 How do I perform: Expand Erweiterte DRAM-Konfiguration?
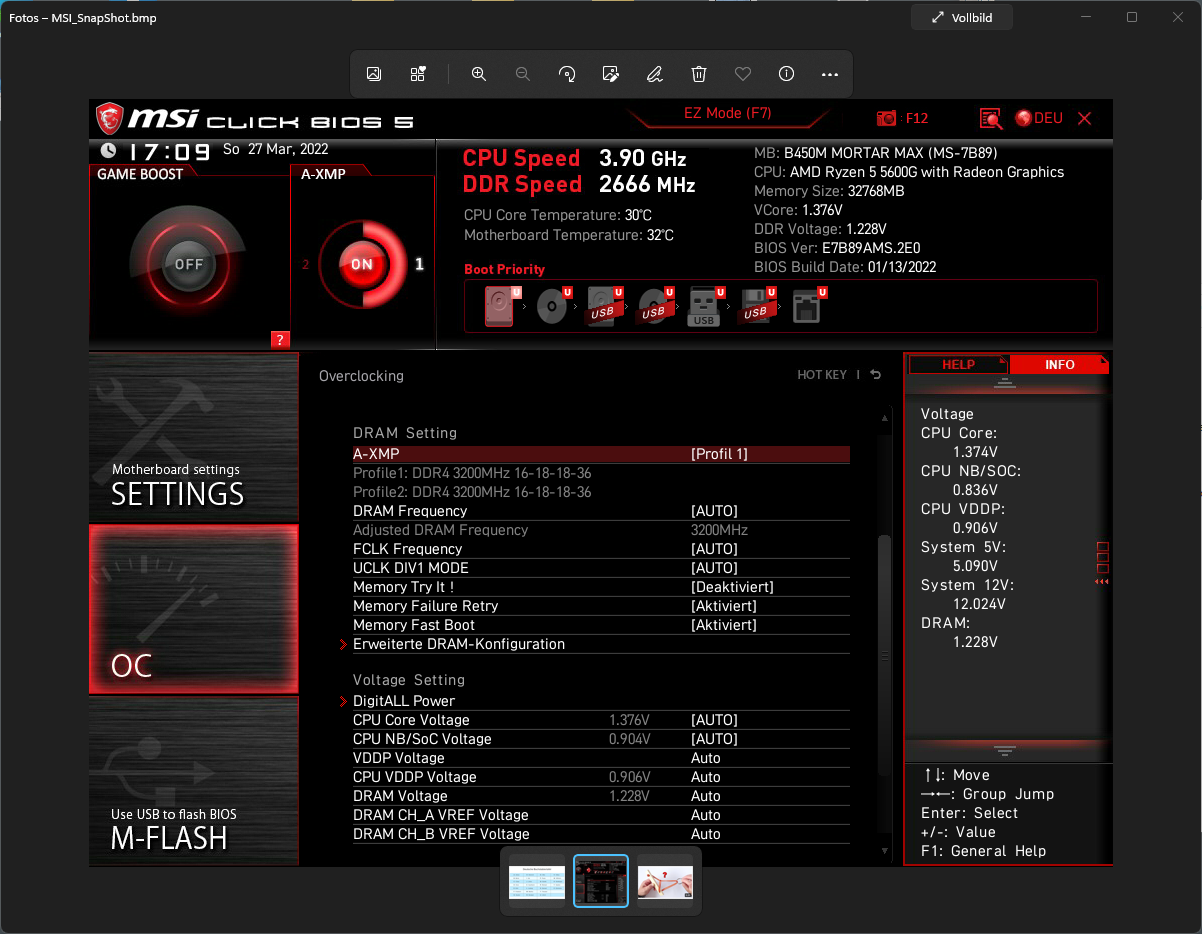459,643
